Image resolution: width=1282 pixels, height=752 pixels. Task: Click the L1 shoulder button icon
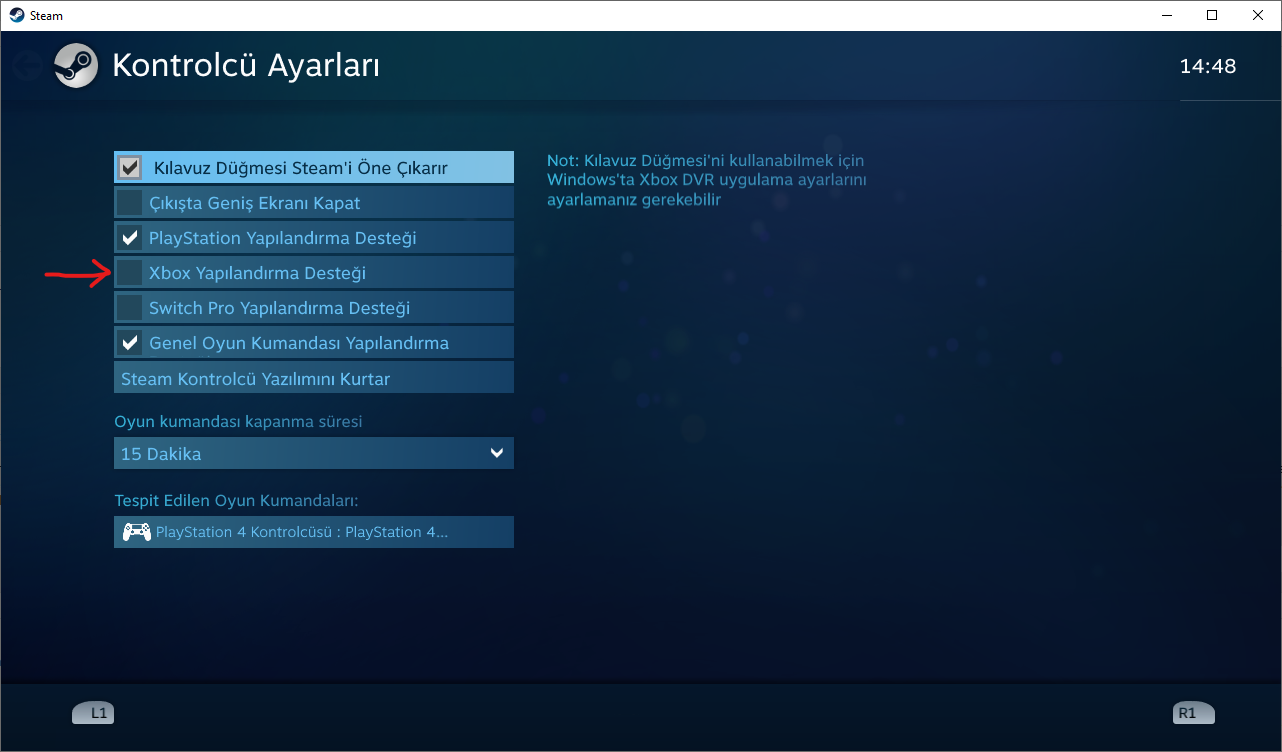click(x=93, y=713)
